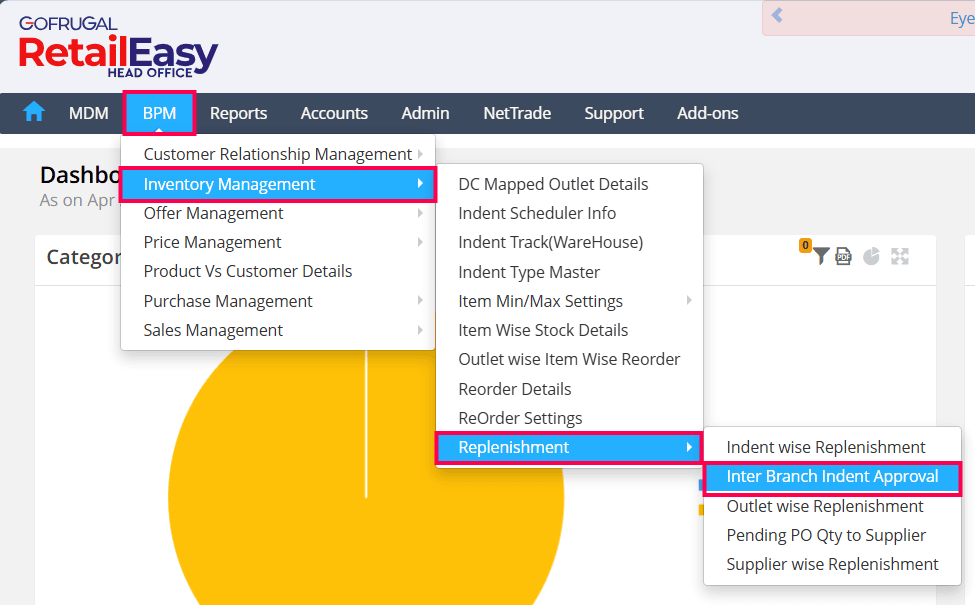Select Outlet wise Replenishment
The height and width of the screenshot is (605, 975).
[833, 506]
